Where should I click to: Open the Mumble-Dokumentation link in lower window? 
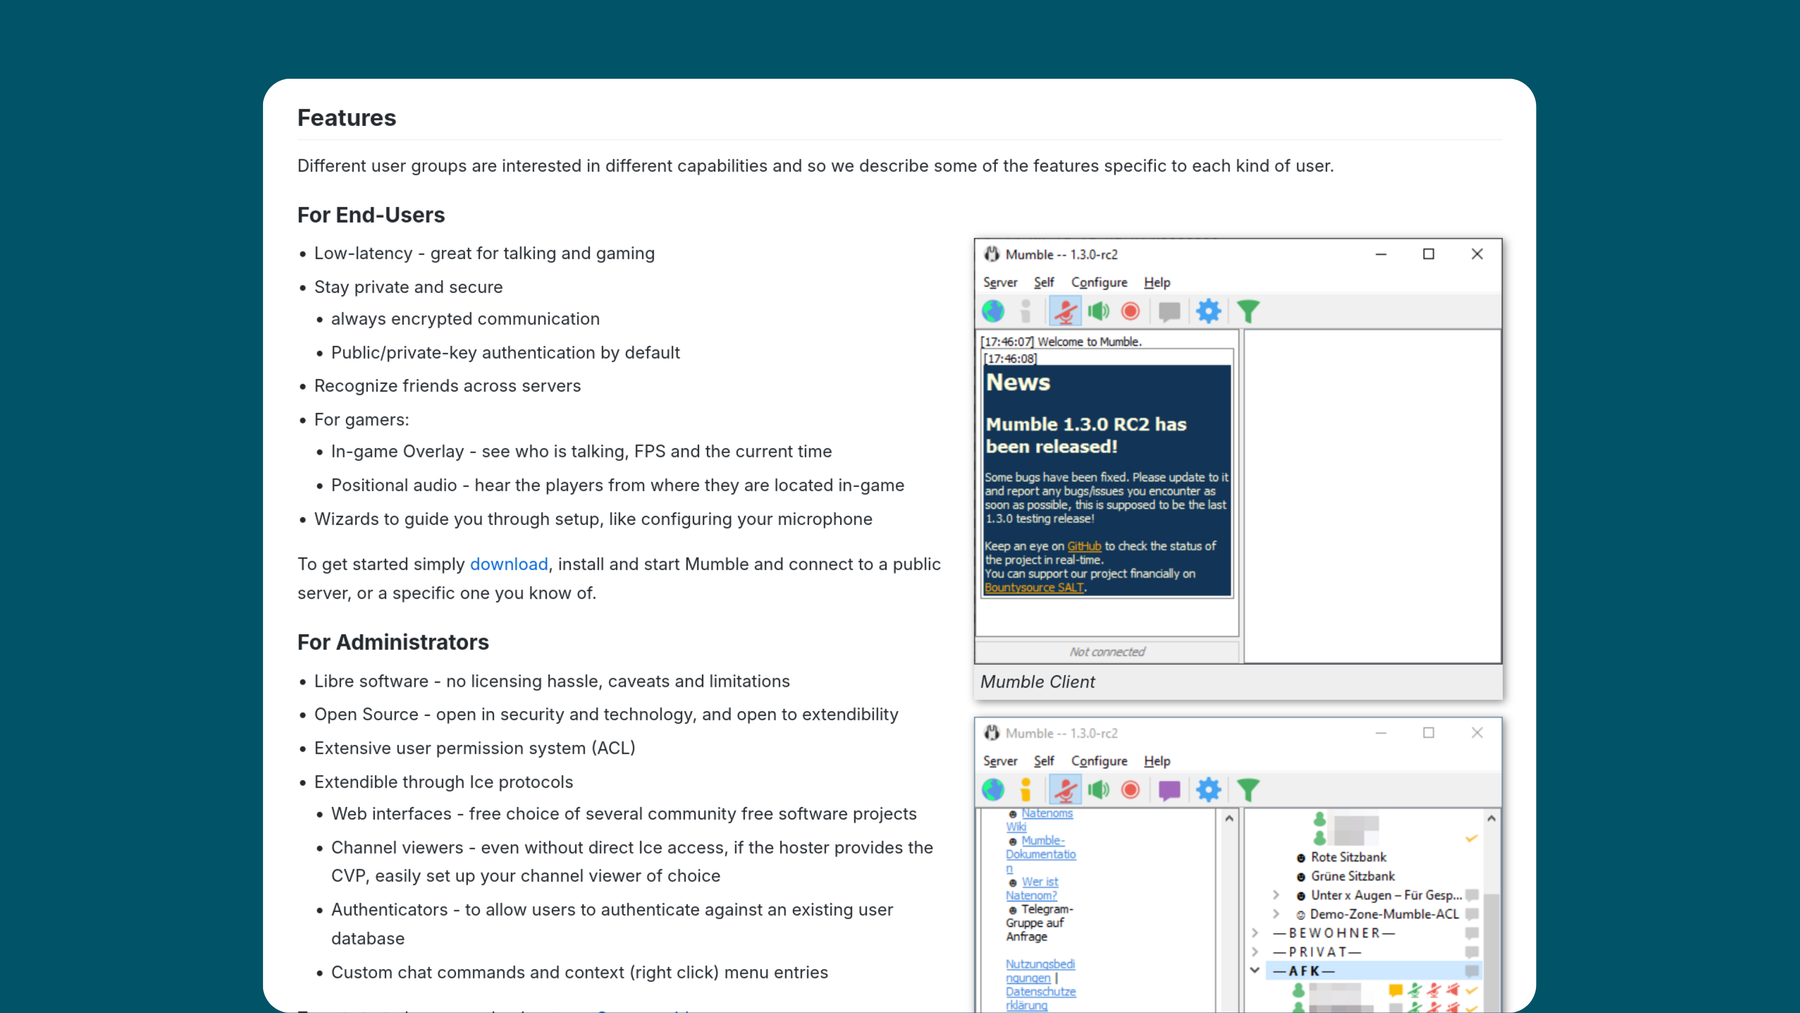(1041, 855)
